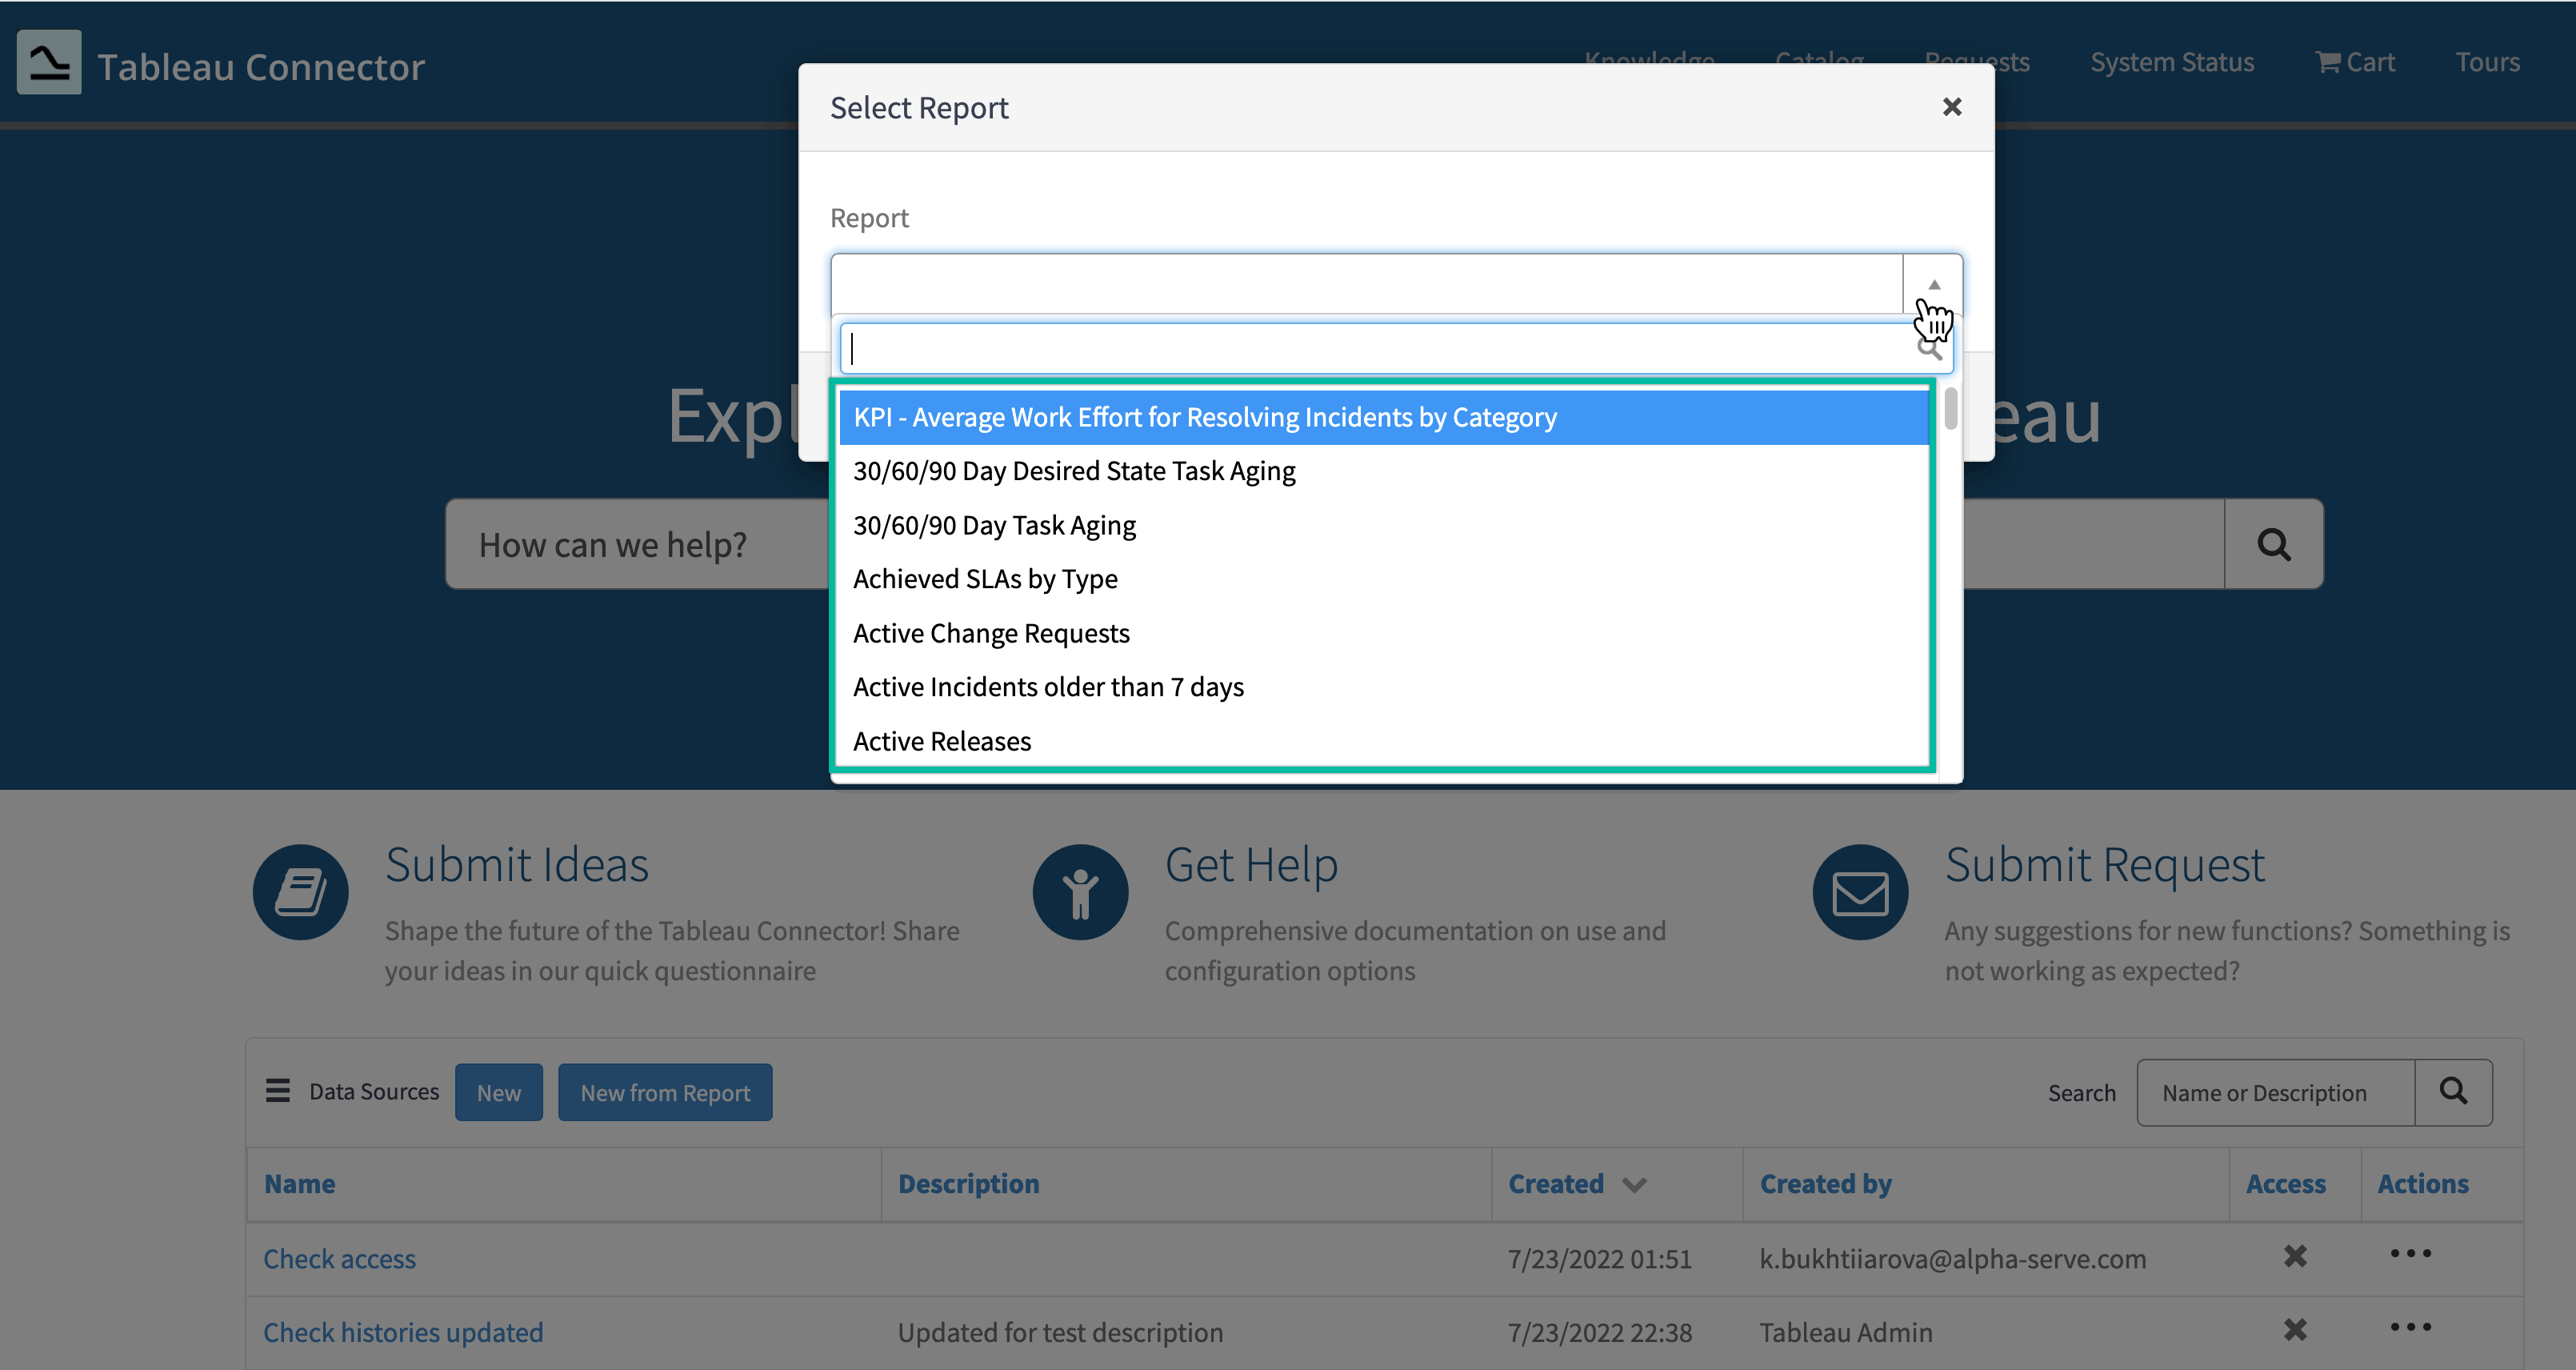Viewport: 2576px width, 1370px height.
Task: Click the main help search magnifier icon
Action: [x=2273, y=543]
